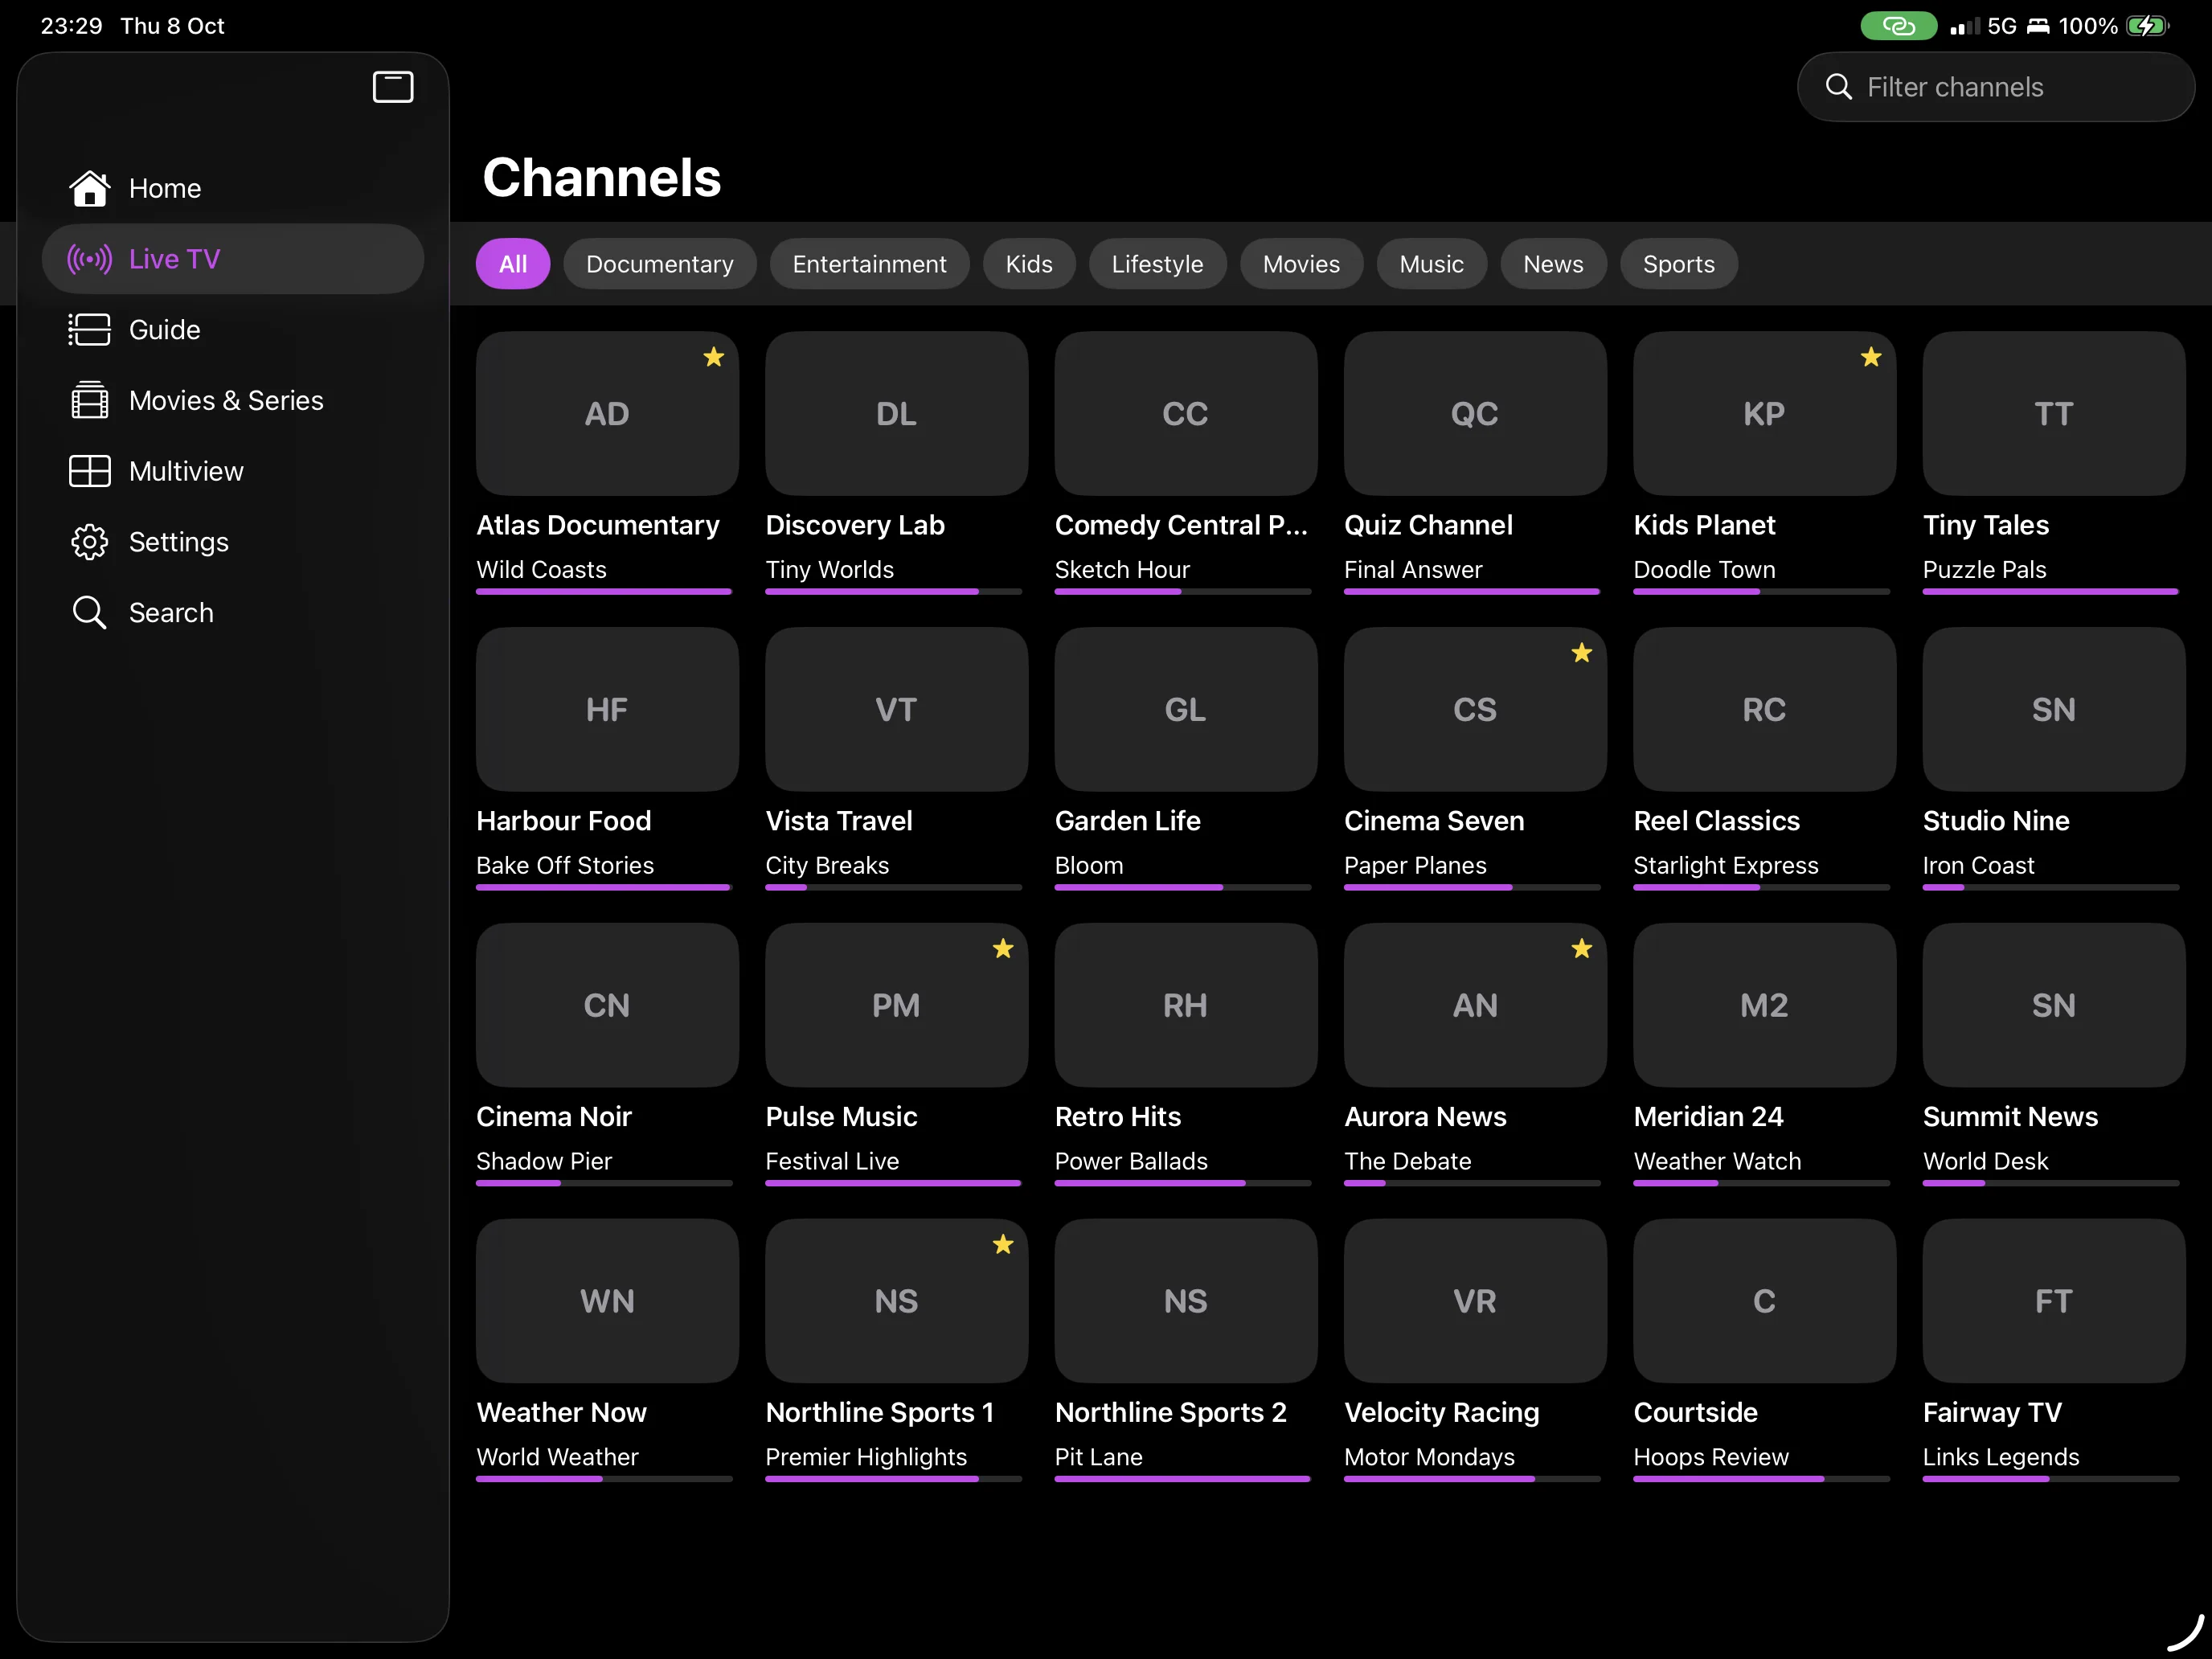The width and height of the screenshot is (2212, 1659).
Task: Show Movies channels
Action: [1301, 264]
